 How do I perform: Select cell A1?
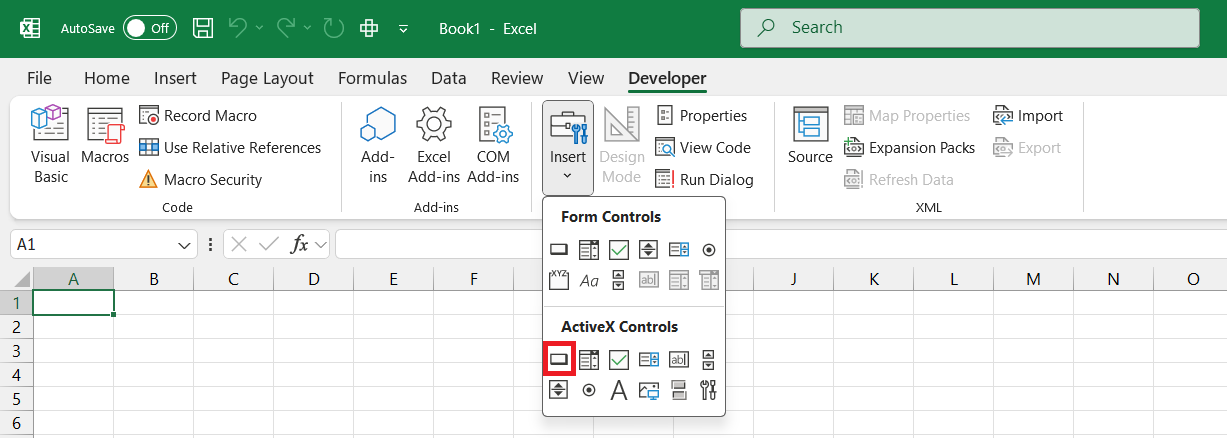click(73, 303)
